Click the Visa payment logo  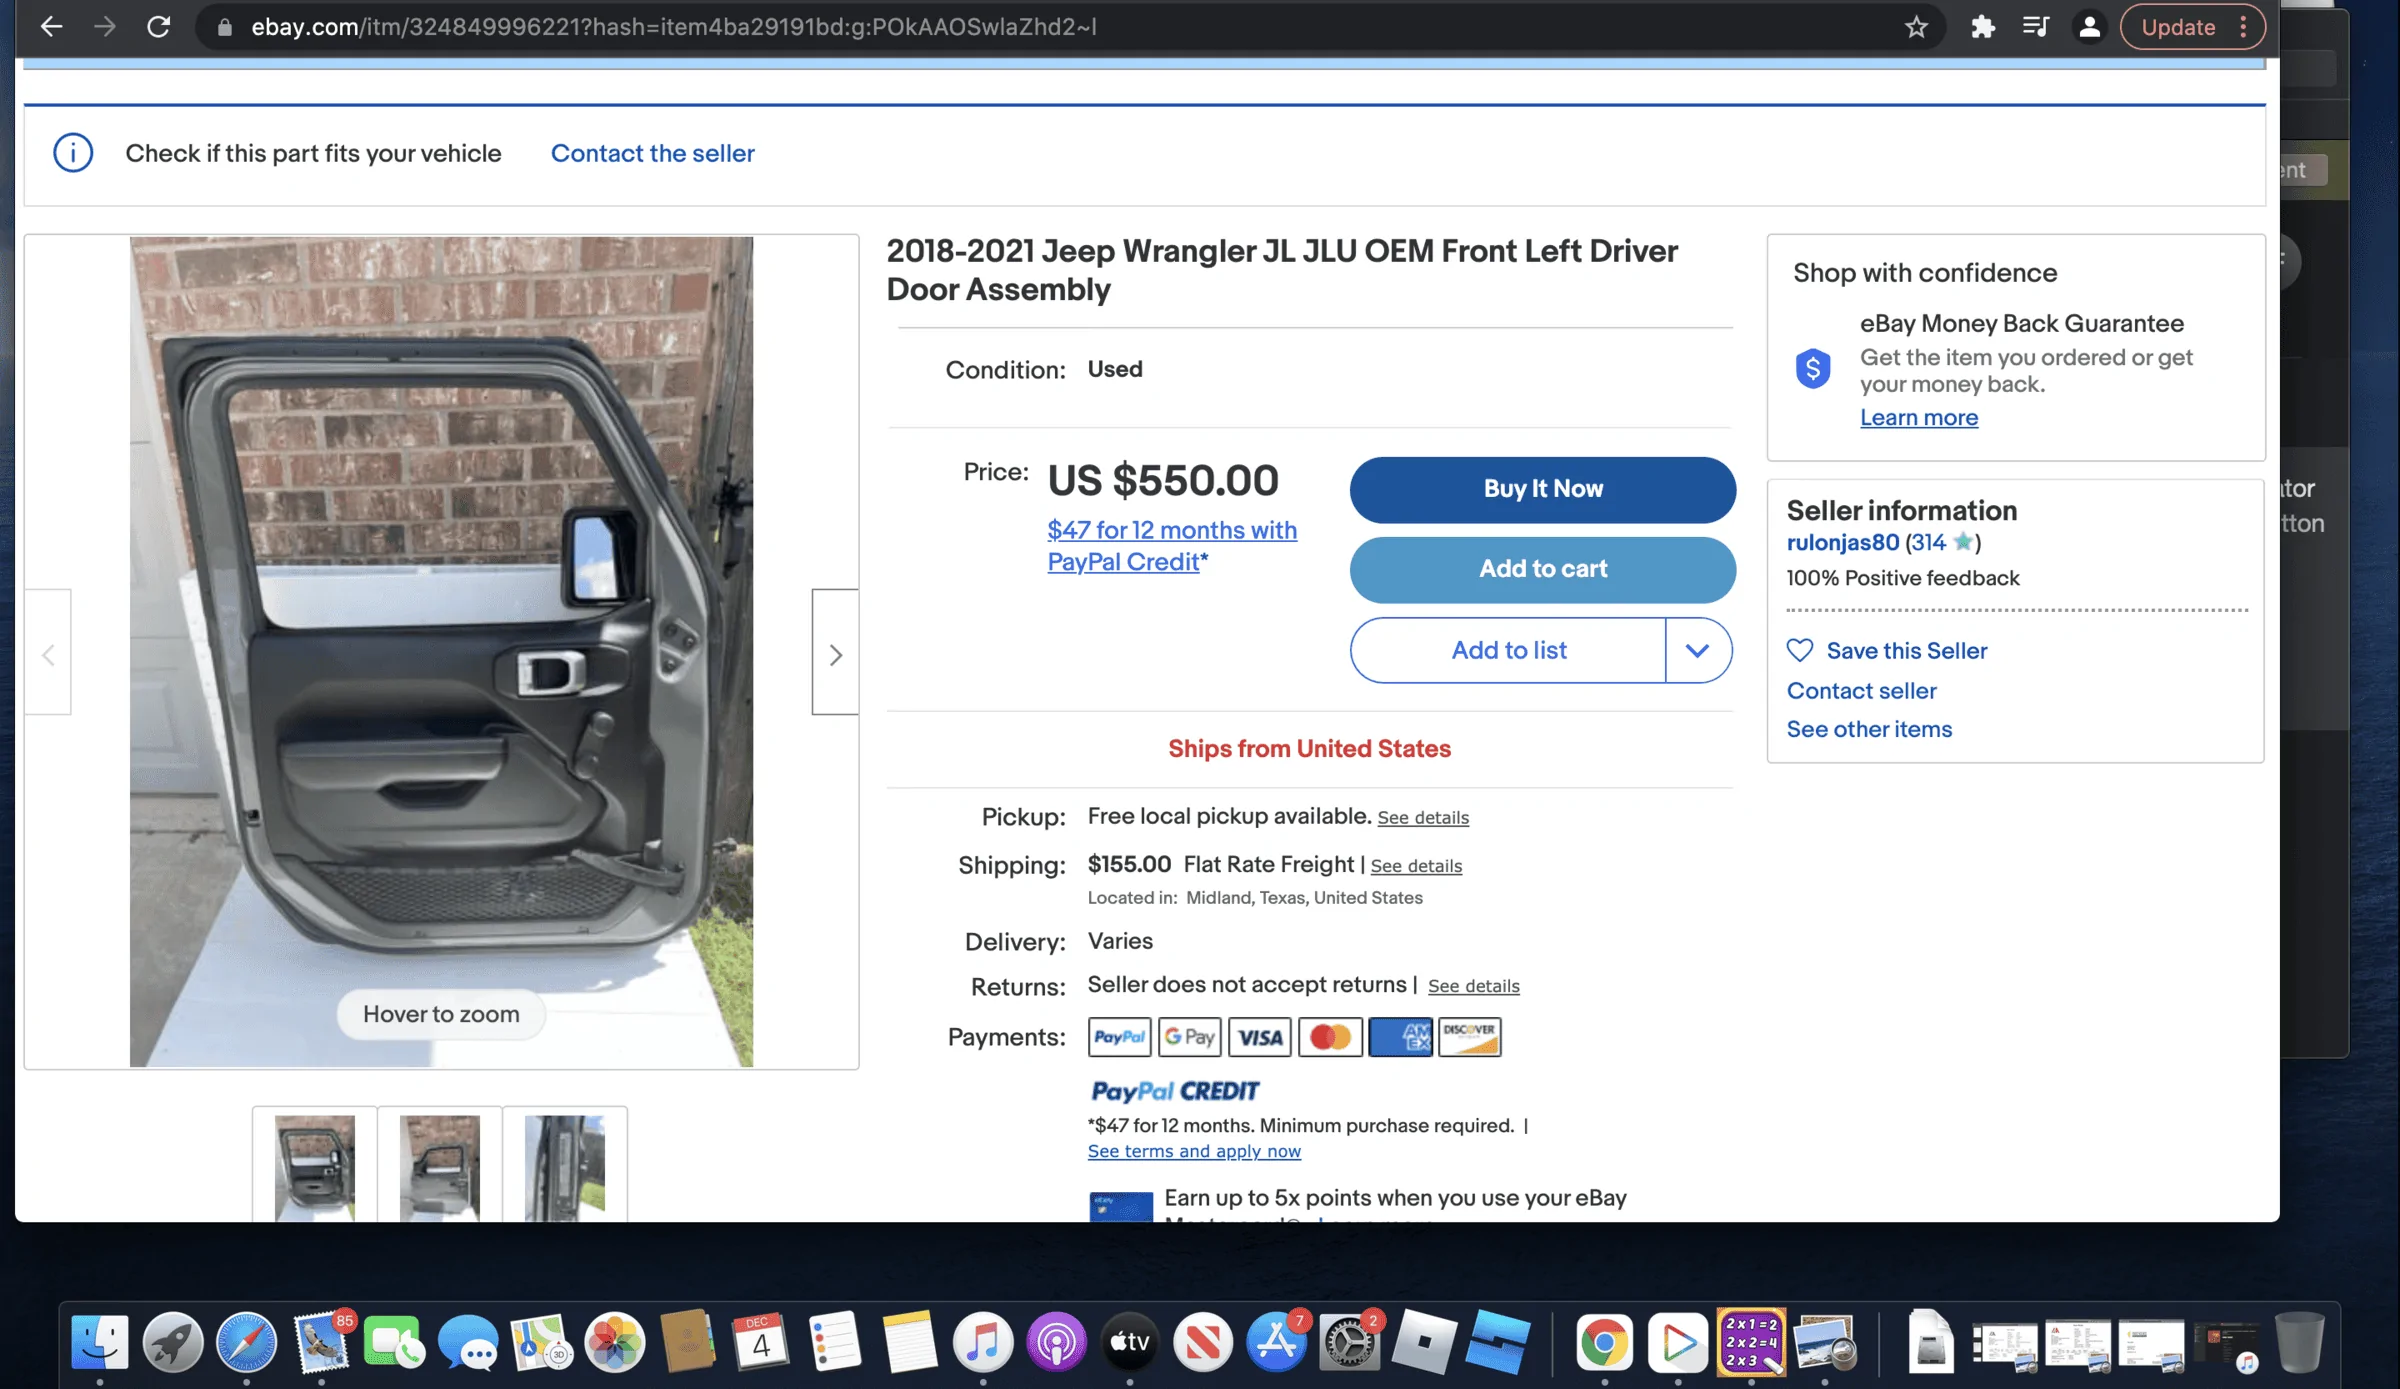click(x=1260, y=1037)
